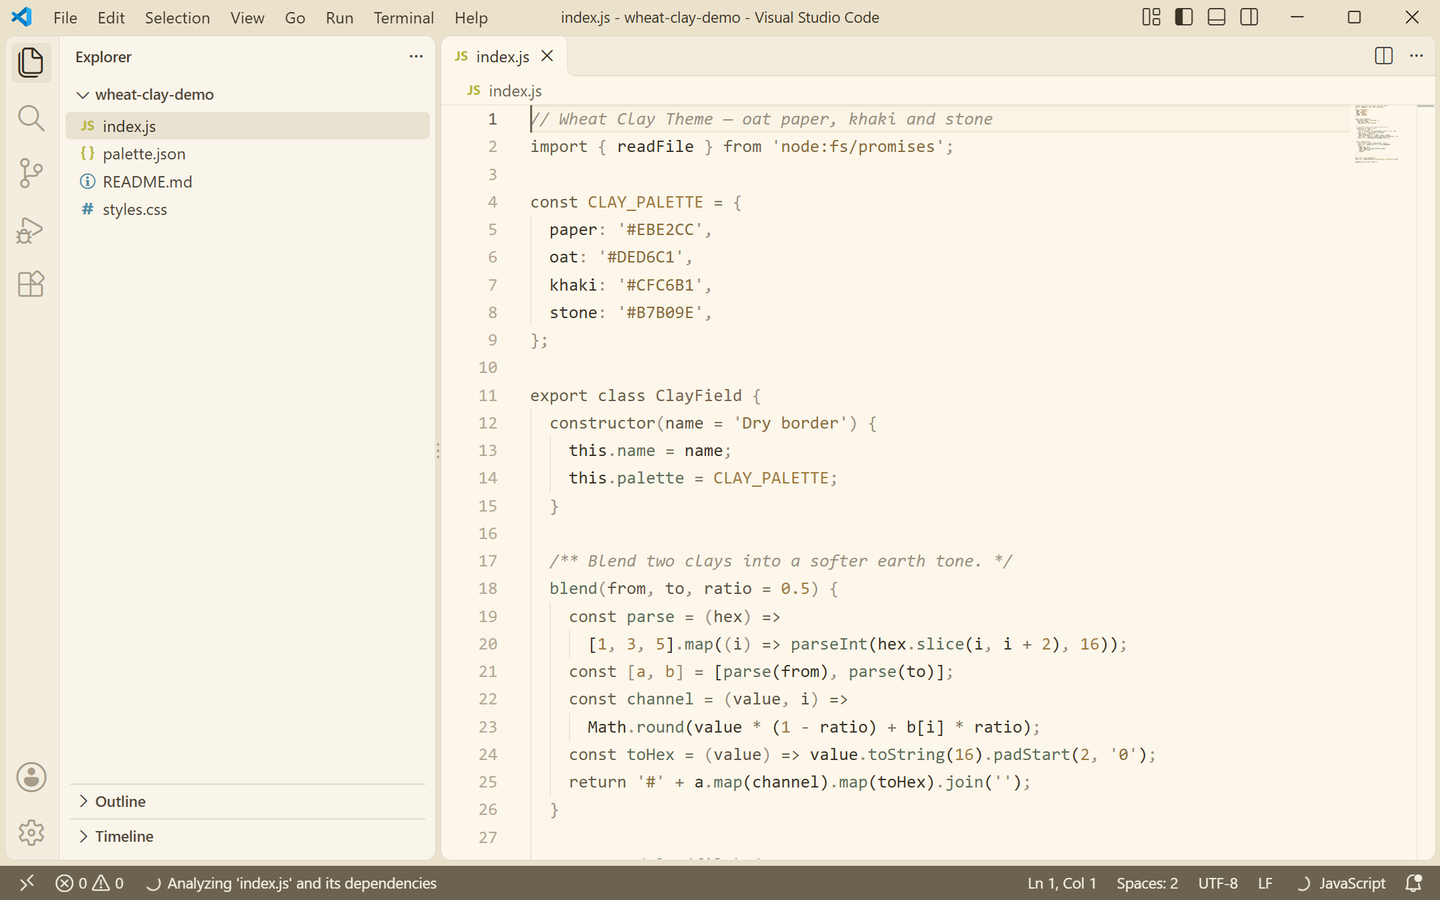Click the notifications bell in status bar
The width and height of the screenshot is (1440, 900).
(1414, 883)
